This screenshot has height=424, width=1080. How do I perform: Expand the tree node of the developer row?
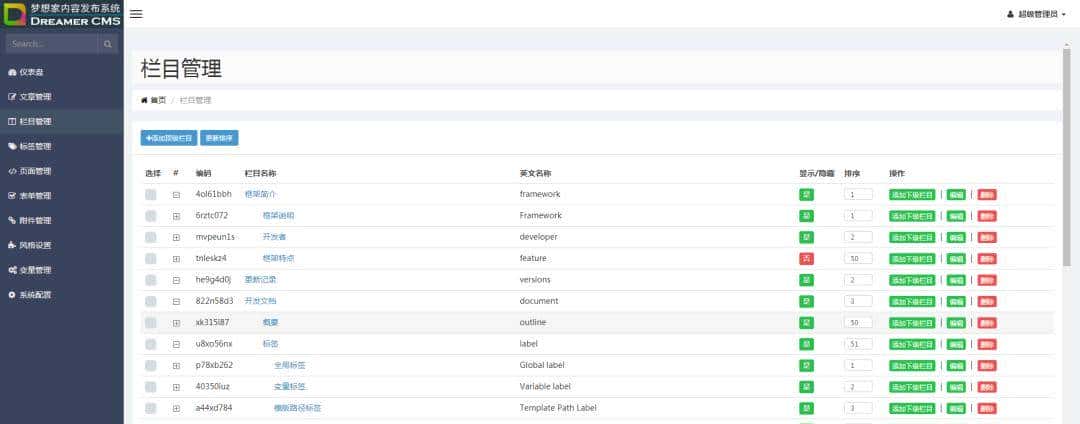(176, 237)
